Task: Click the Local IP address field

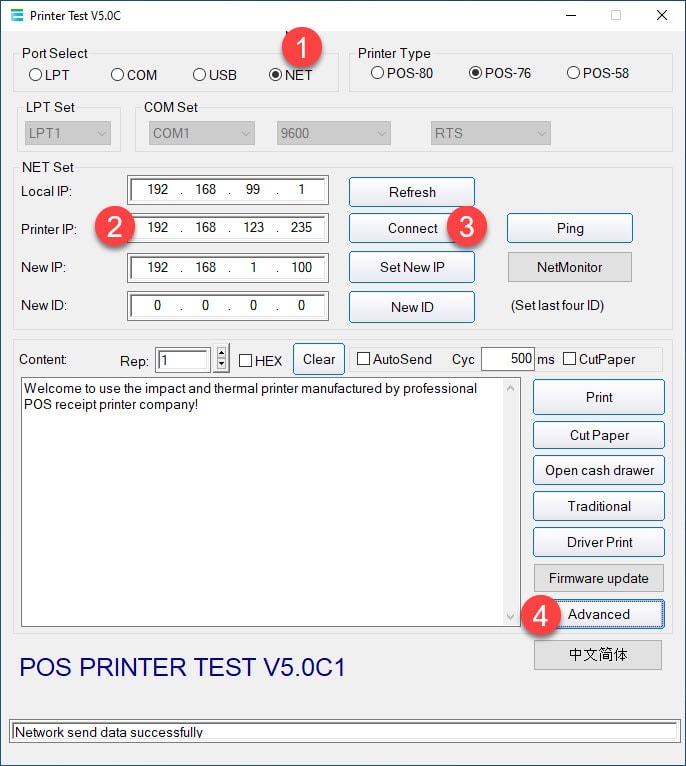Action: coord(228,190)
